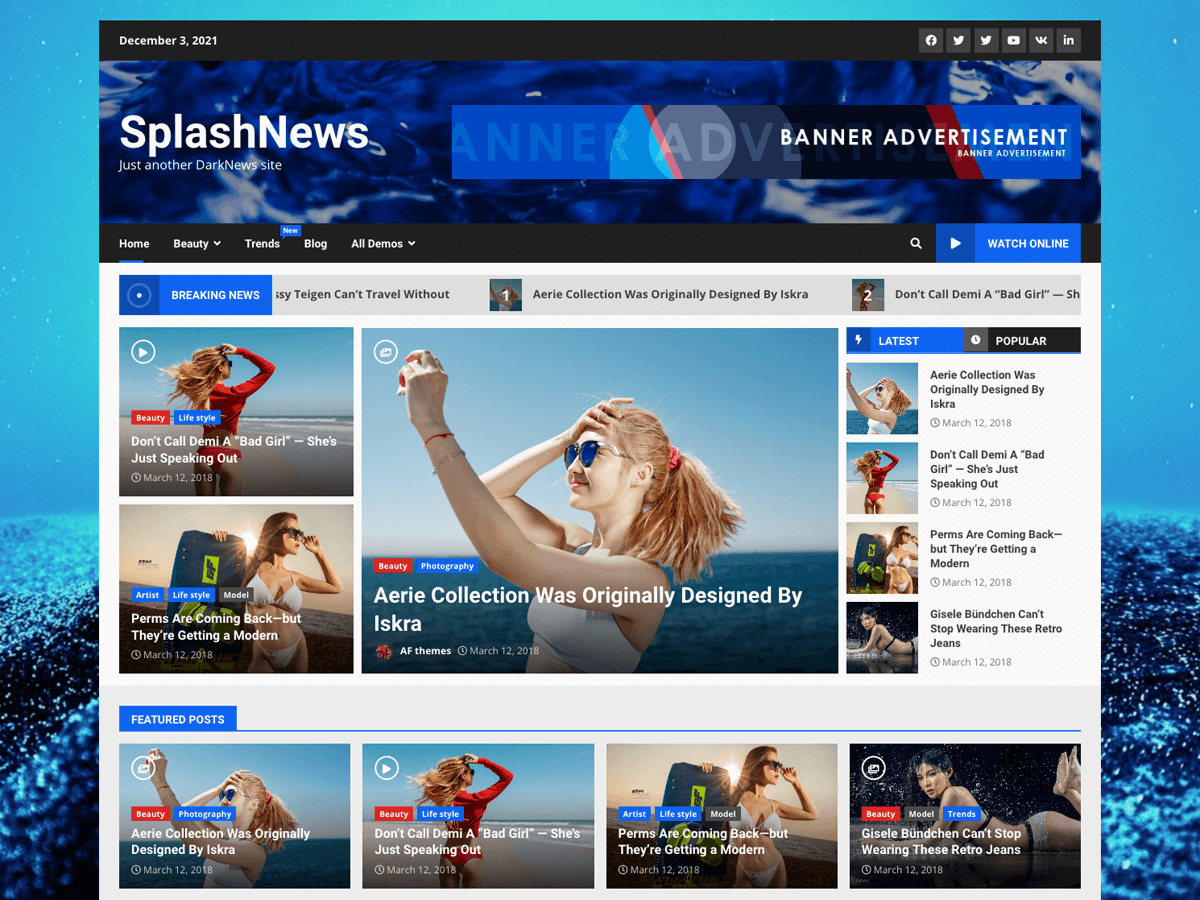Image resolution: width=1200 pixels, height=900 pixels.
Task: Open the Trends menu with New badge
Action: click(262, 243)
